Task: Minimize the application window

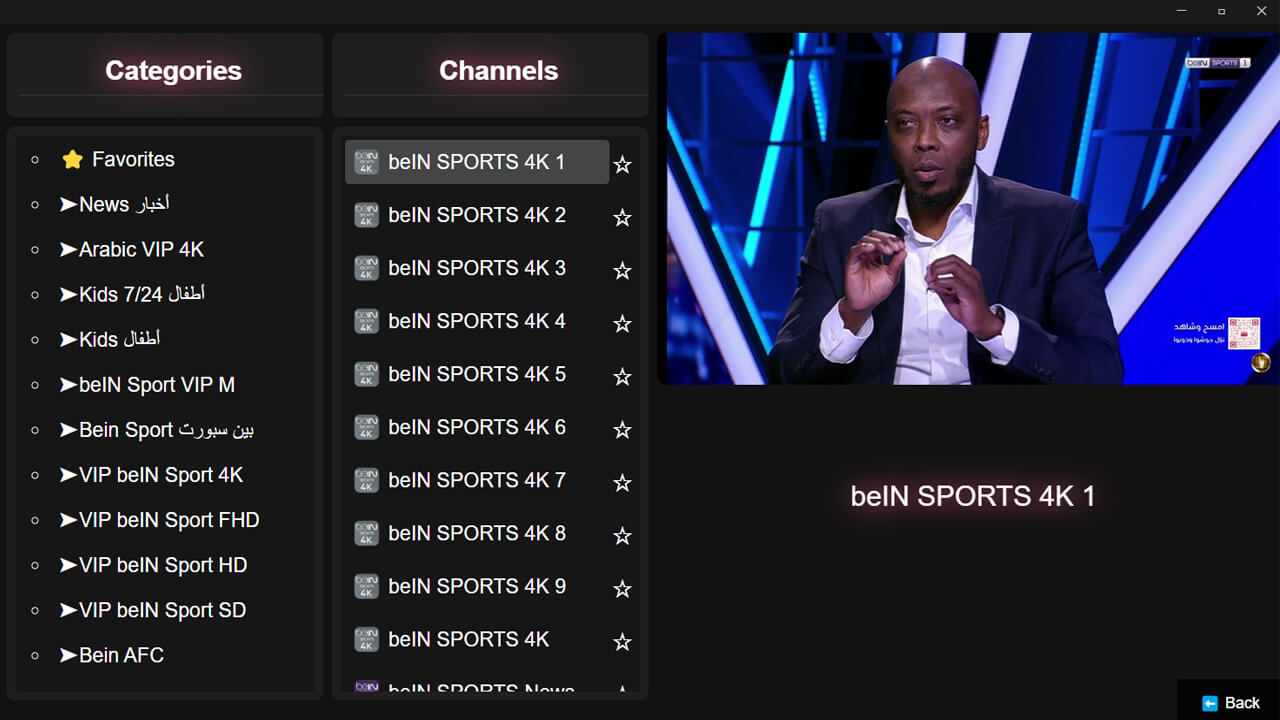Action: (x=1182, y=11)
